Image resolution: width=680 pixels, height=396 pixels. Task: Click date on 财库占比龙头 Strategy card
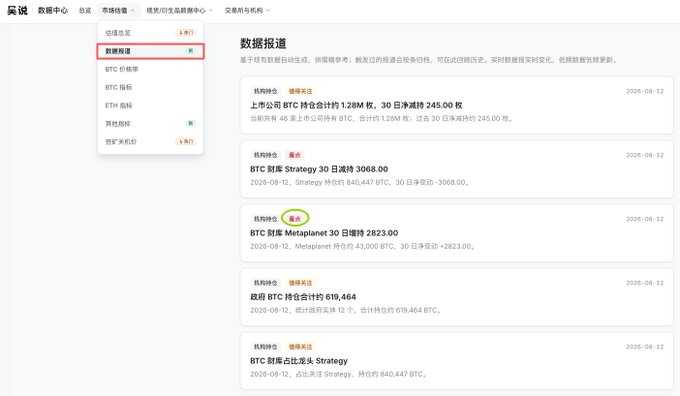[645, 347]
